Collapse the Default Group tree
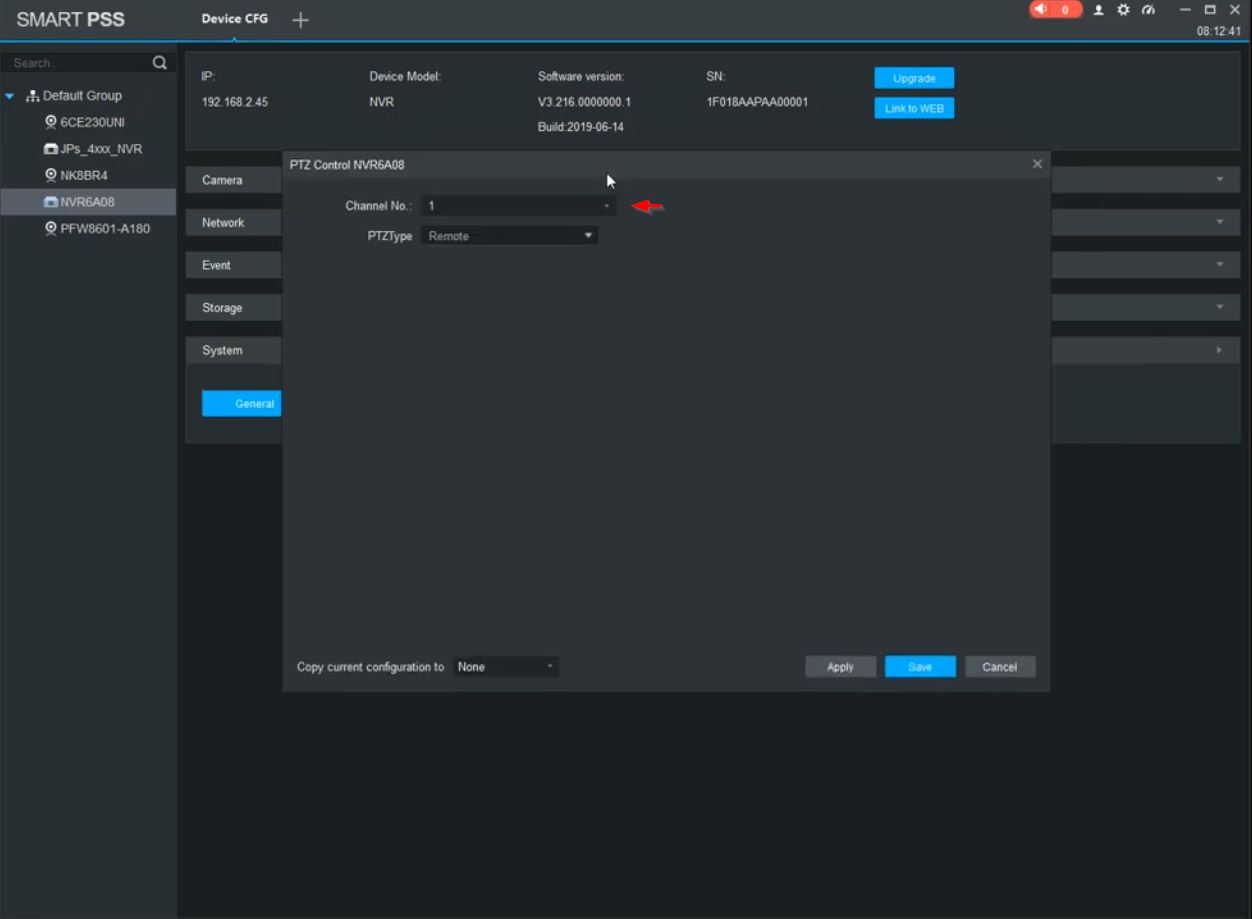Screen dimensions: 1252x919 (x=10, y=96)
